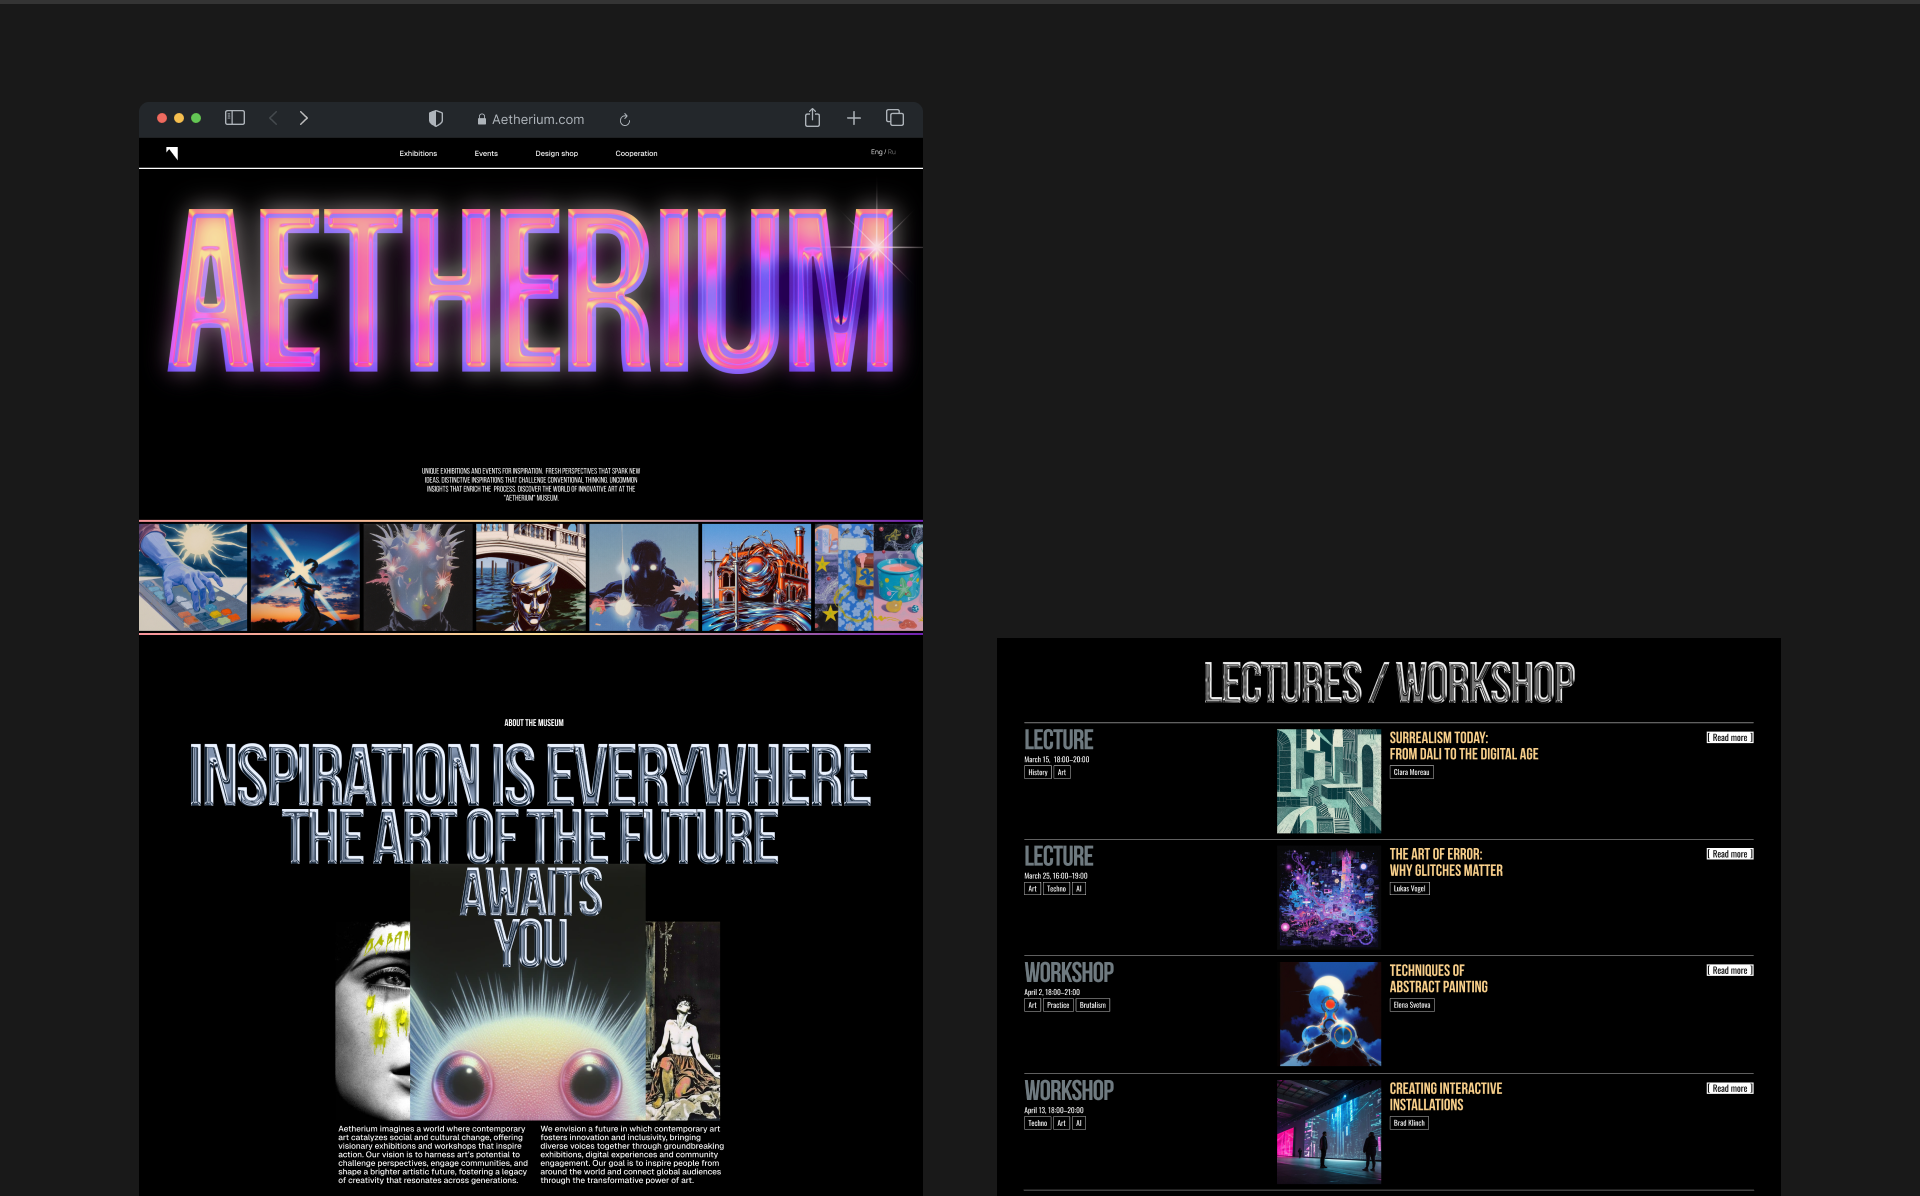The width and height of the screenshot is (1920, 1196).
Task: Show the tab overview
Action: [895, 118]
